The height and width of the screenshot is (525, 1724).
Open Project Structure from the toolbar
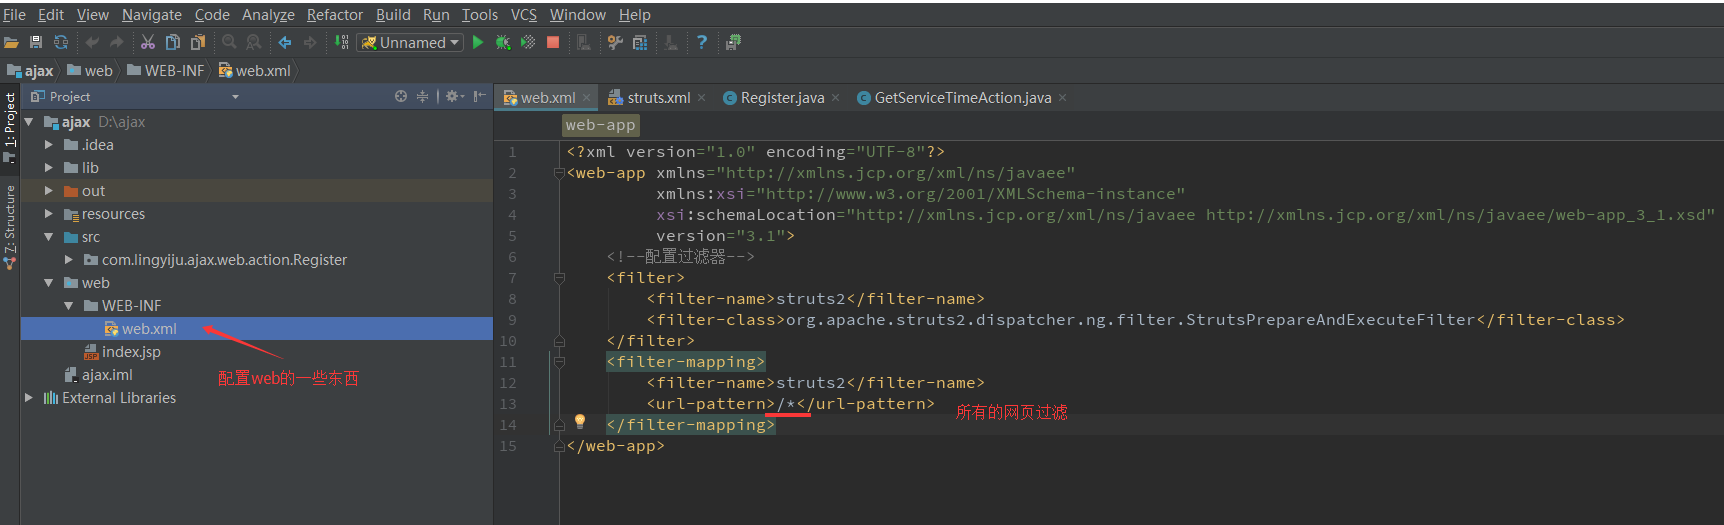[x=640, y=42]
